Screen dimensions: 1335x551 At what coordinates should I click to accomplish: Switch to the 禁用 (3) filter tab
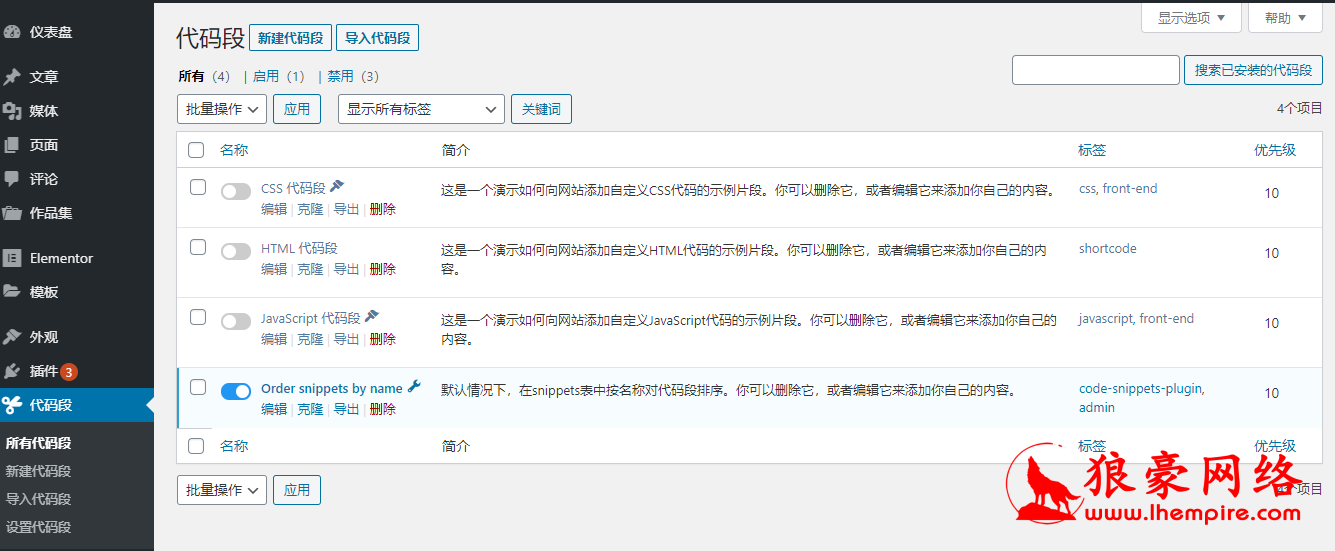353,76
